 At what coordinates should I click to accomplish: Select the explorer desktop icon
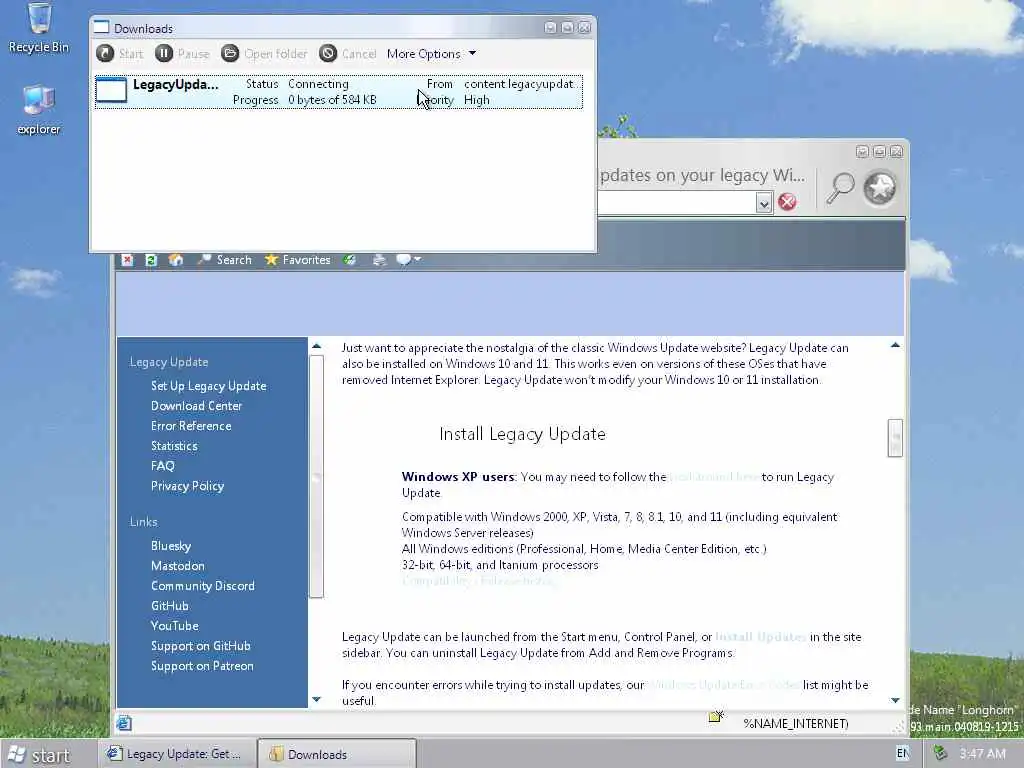click(39, 110)
